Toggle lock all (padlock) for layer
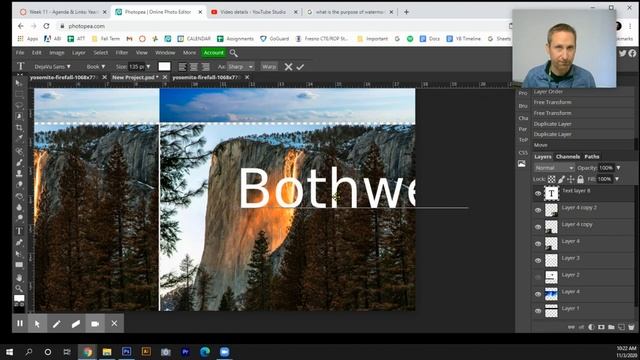 580,179
